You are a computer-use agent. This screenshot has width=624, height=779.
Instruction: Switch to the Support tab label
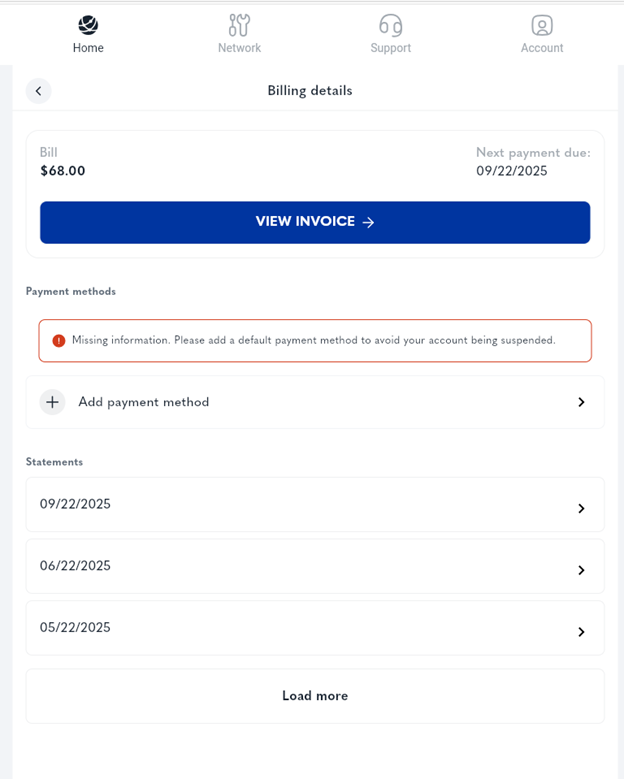(x=390, y=48)
